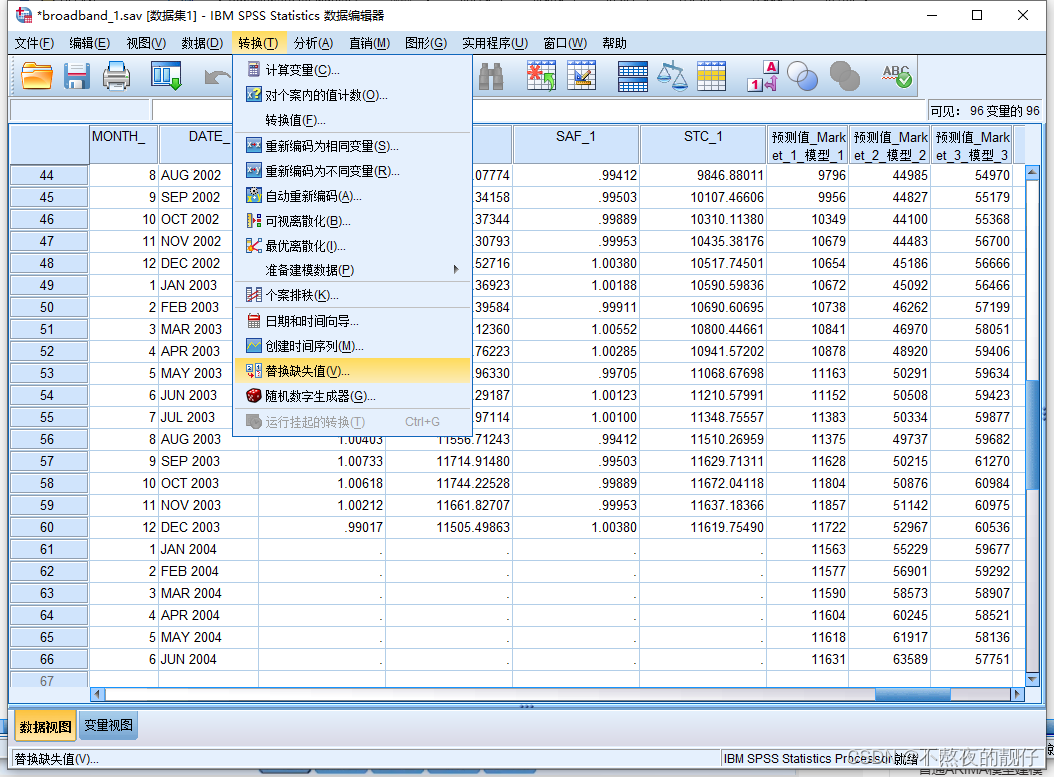Select 预测值_Market_2_模型_2 column header
Viewport: 1054px width, 777px height.
tap(890, 145)
